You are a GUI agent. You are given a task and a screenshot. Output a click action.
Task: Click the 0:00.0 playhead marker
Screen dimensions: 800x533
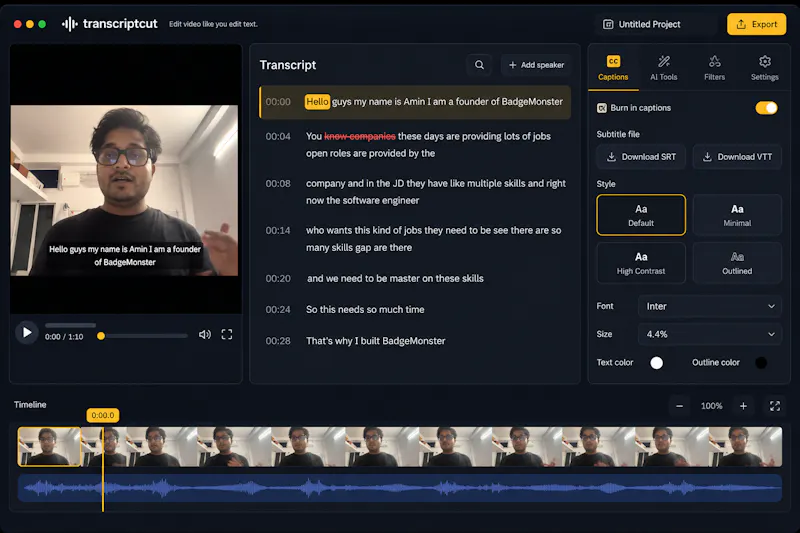(103, 415)
